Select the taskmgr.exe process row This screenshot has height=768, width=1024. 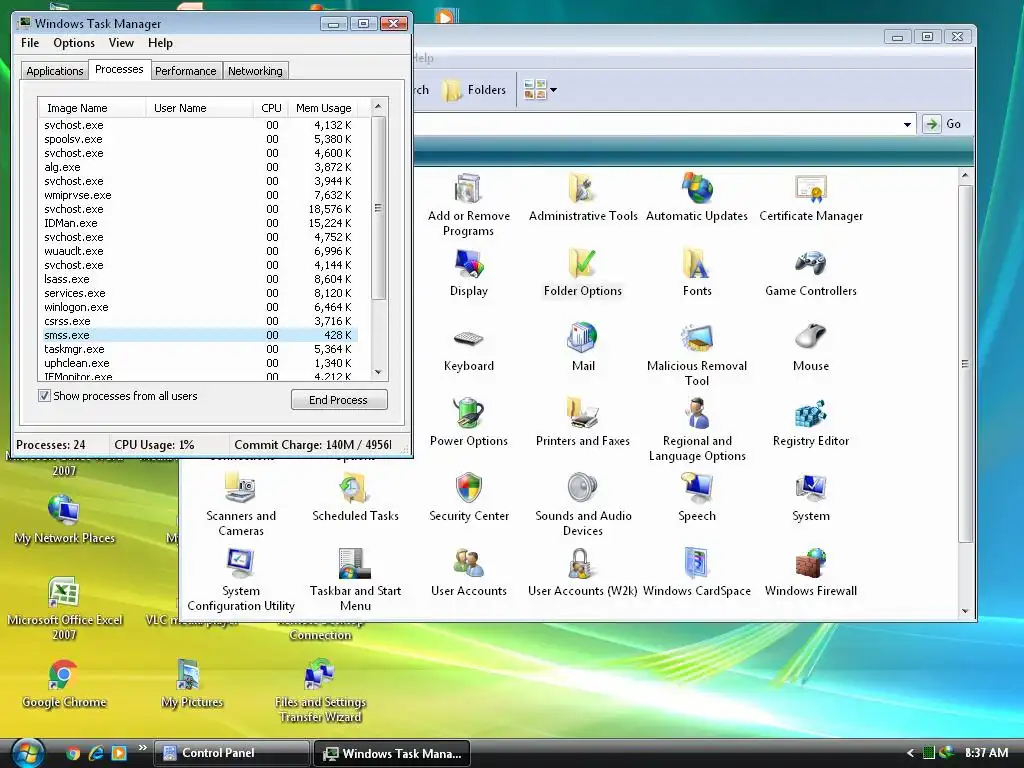pos(198,349)
